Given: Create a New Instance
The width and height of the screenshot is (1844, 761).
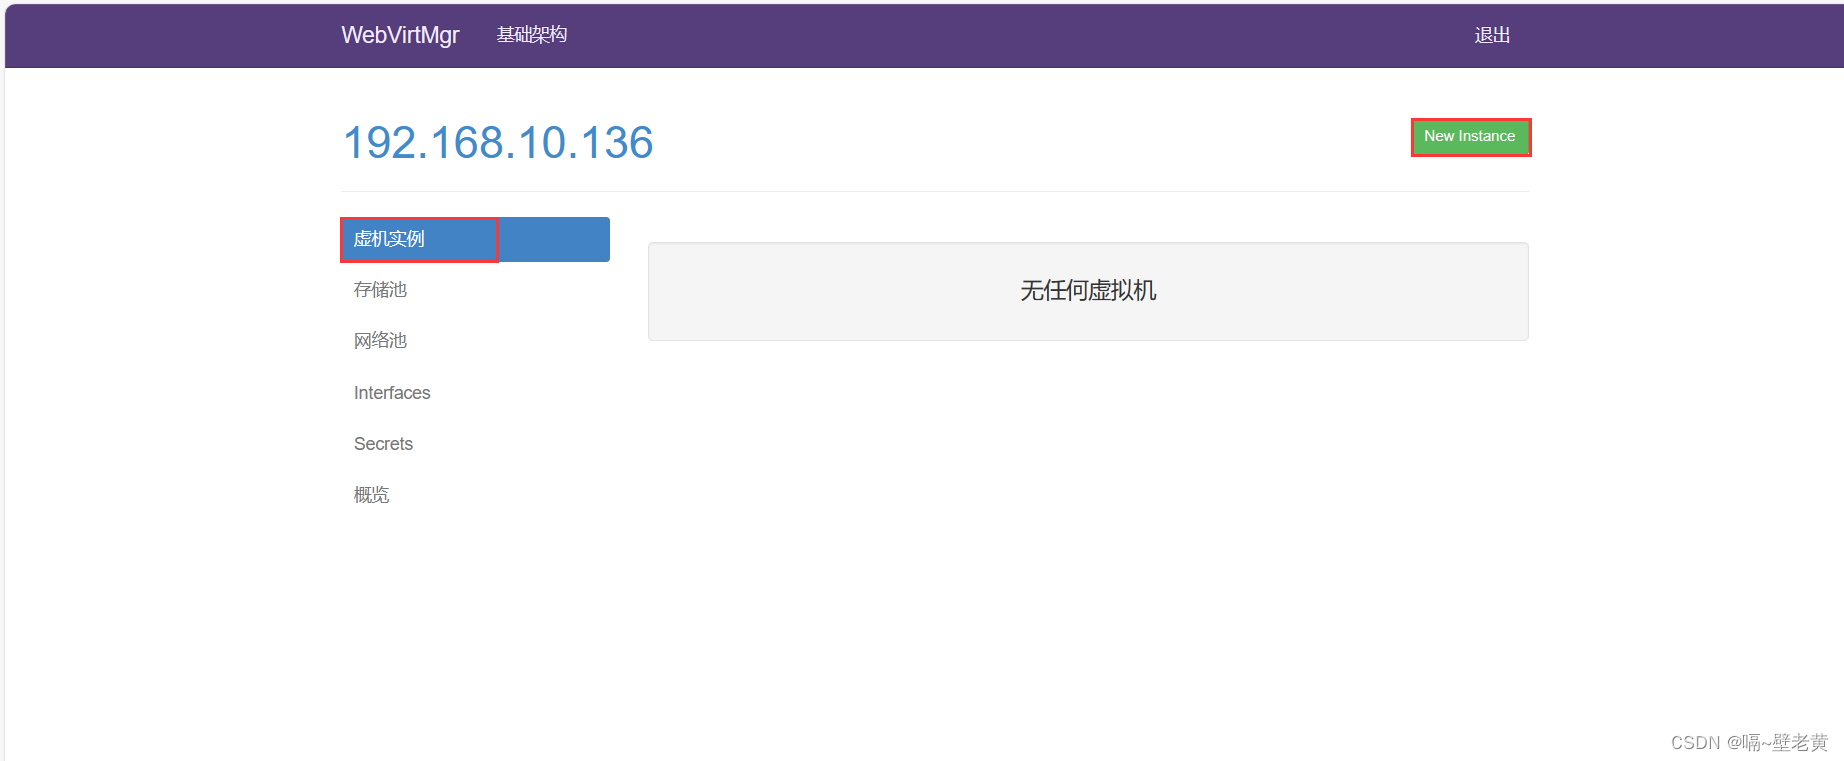Looking at the screenshot, I should pyautogui.click(x=1470, y=137).
